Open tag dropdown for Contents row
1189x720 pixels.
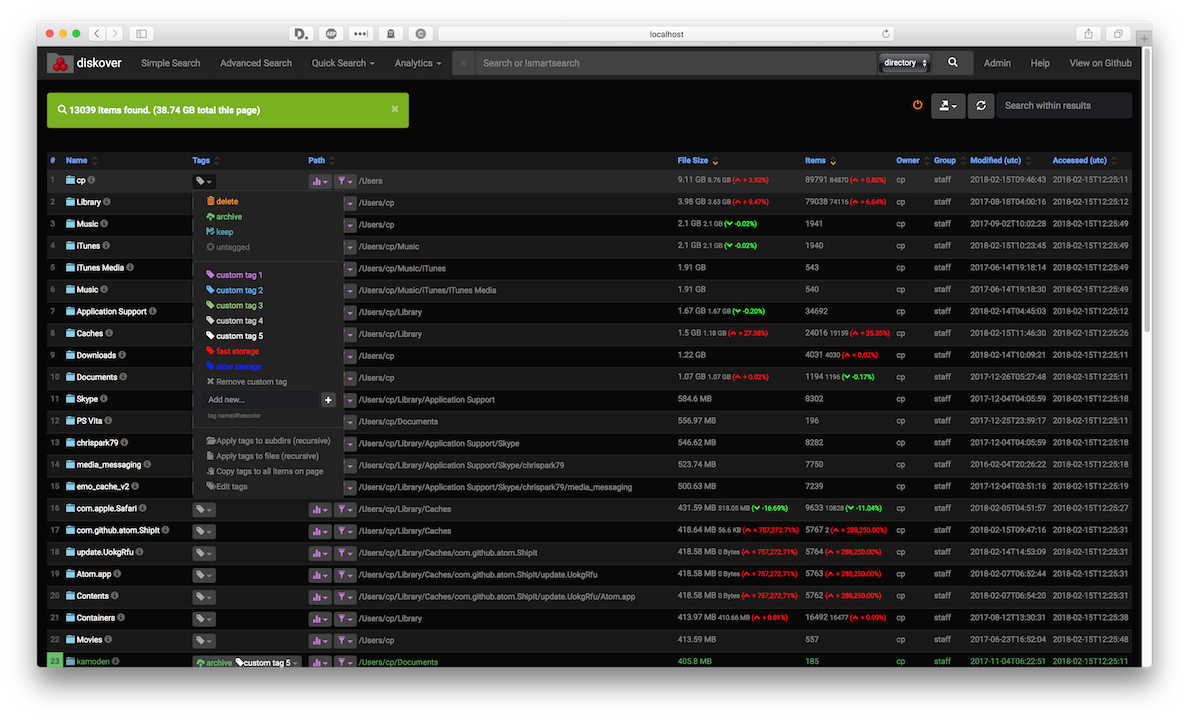204,596
